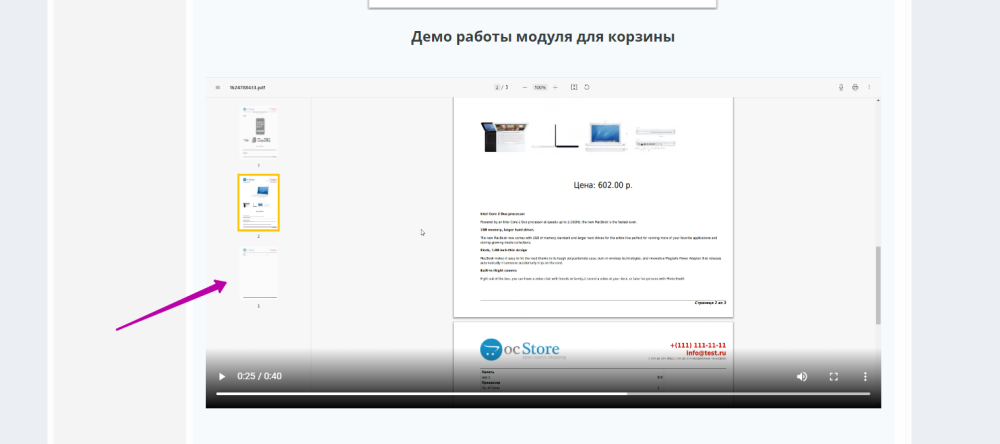Select the highlighted page 2 thumbnail
The image size is (1000, 444).
point(258,202)
